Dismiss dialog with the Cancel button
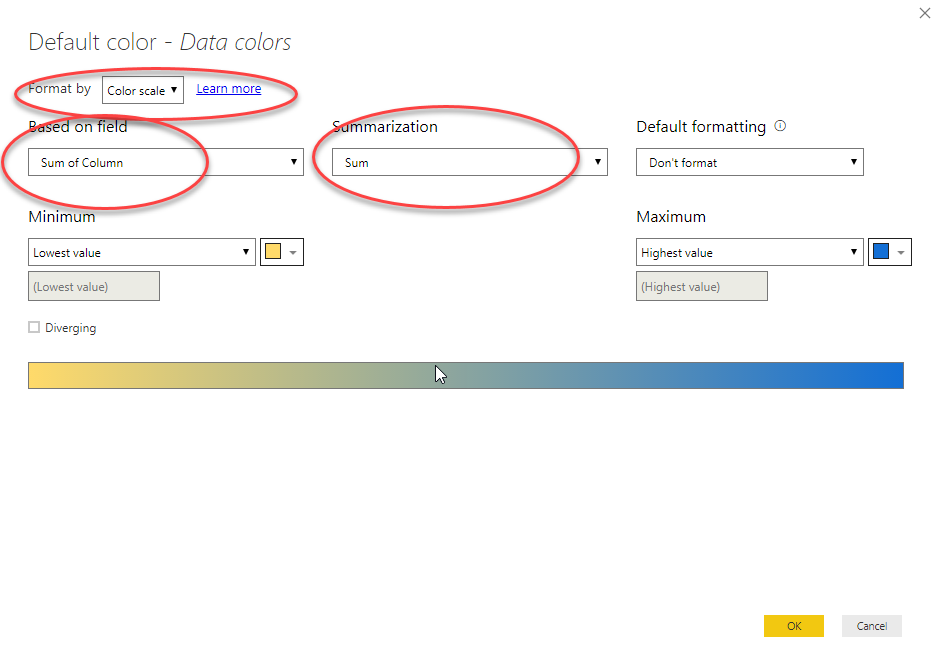Viewport: 940px width, 665px height. click(872, 626)
